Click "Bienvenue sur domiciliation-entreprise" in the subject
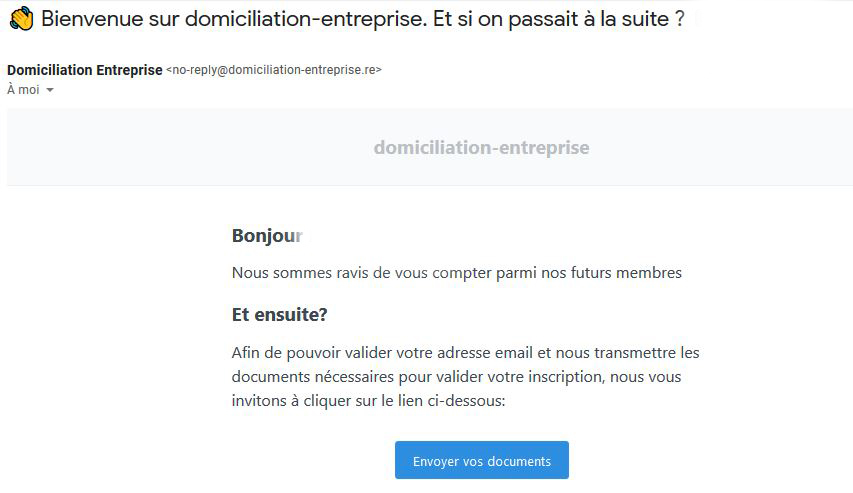This screenshot has width=853, height=493. point(234,19)
